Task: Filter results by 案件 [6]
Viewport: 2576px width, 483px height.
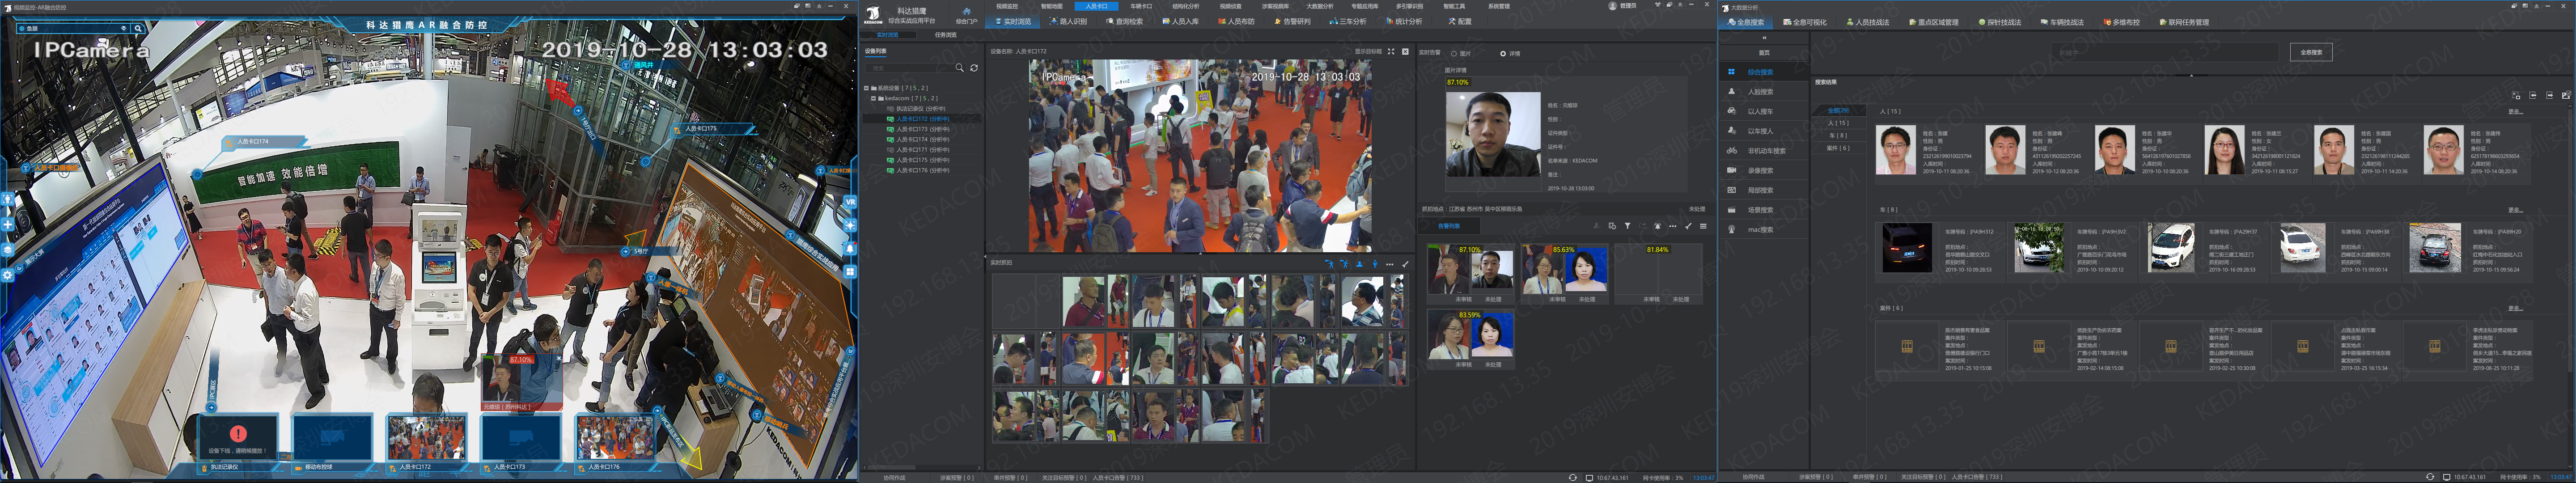Action: [1838, 148]
